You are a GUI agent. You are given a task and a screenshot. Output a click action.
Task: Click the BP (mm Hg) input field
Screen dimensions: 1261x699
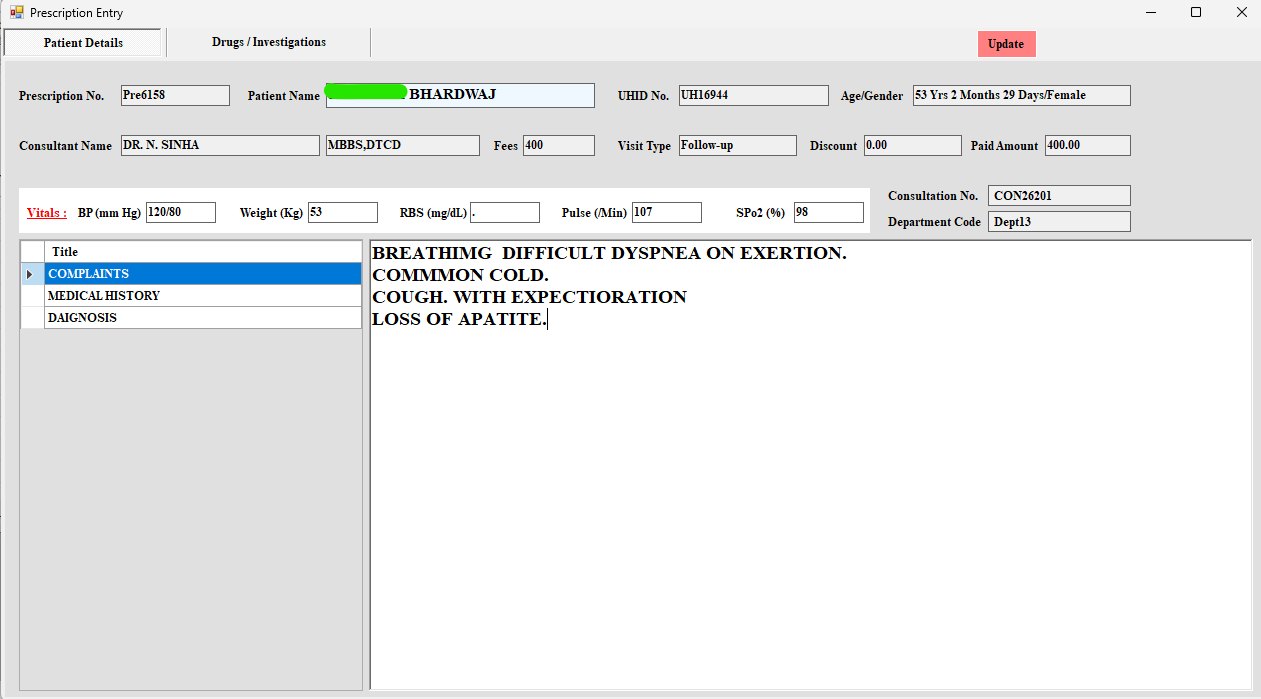[180, 212]
